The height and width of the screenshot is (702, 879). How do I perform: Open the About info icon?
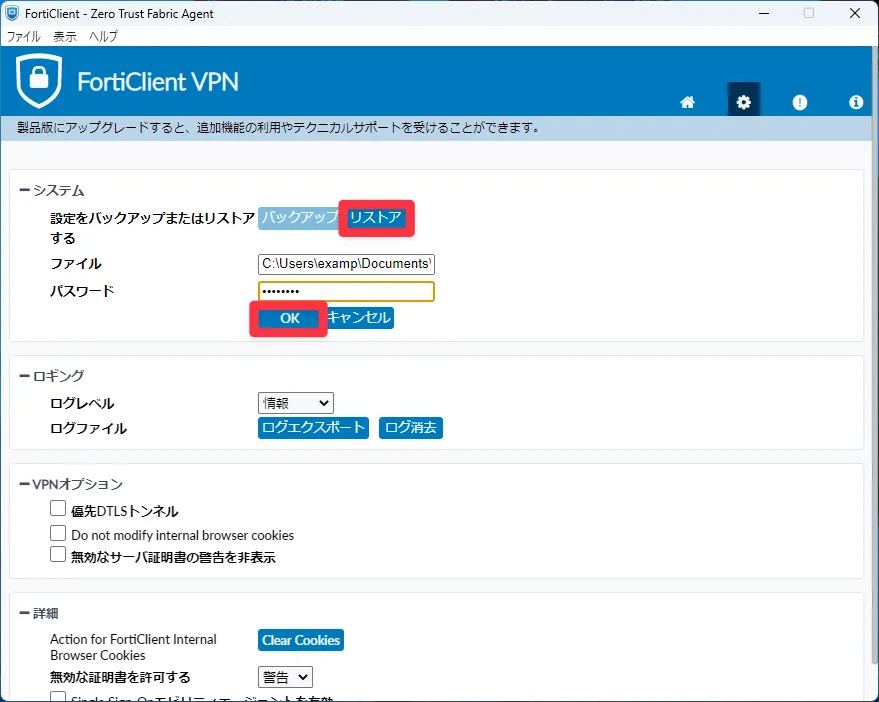(856, 102)
